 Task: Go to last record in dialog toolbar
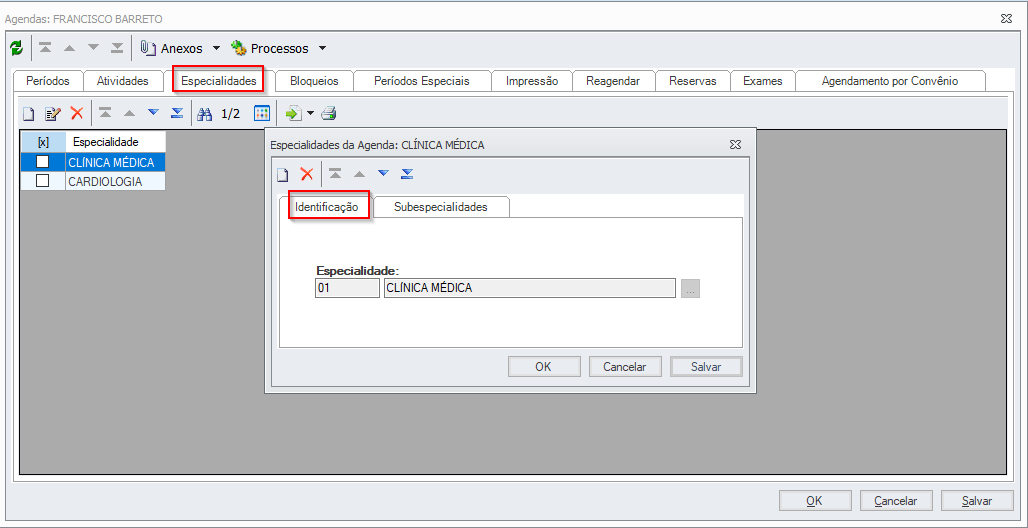pyautogui.click(x=407, y=174)
